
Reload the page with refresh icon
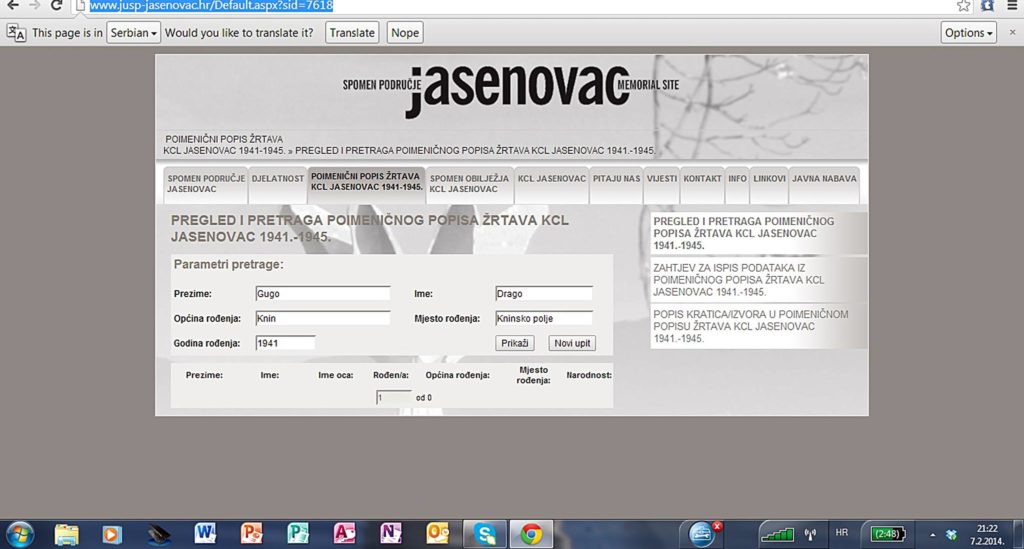(x=56, y=5)
